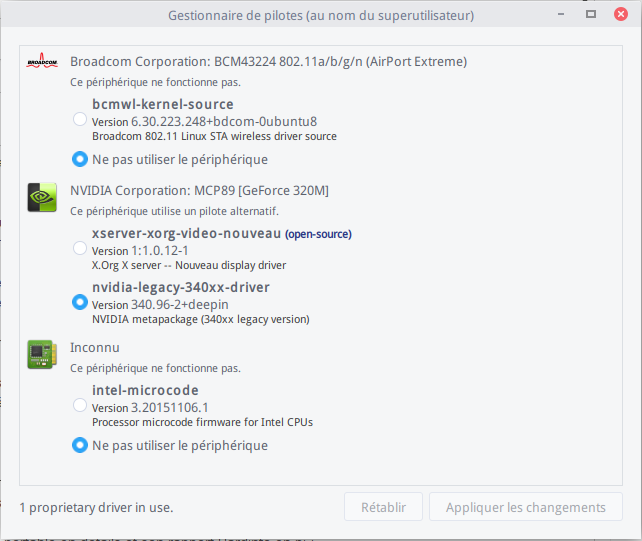642x541 pixels.
Task: Close the Gestionnaire de pilotes window
Action: point(621,15)
